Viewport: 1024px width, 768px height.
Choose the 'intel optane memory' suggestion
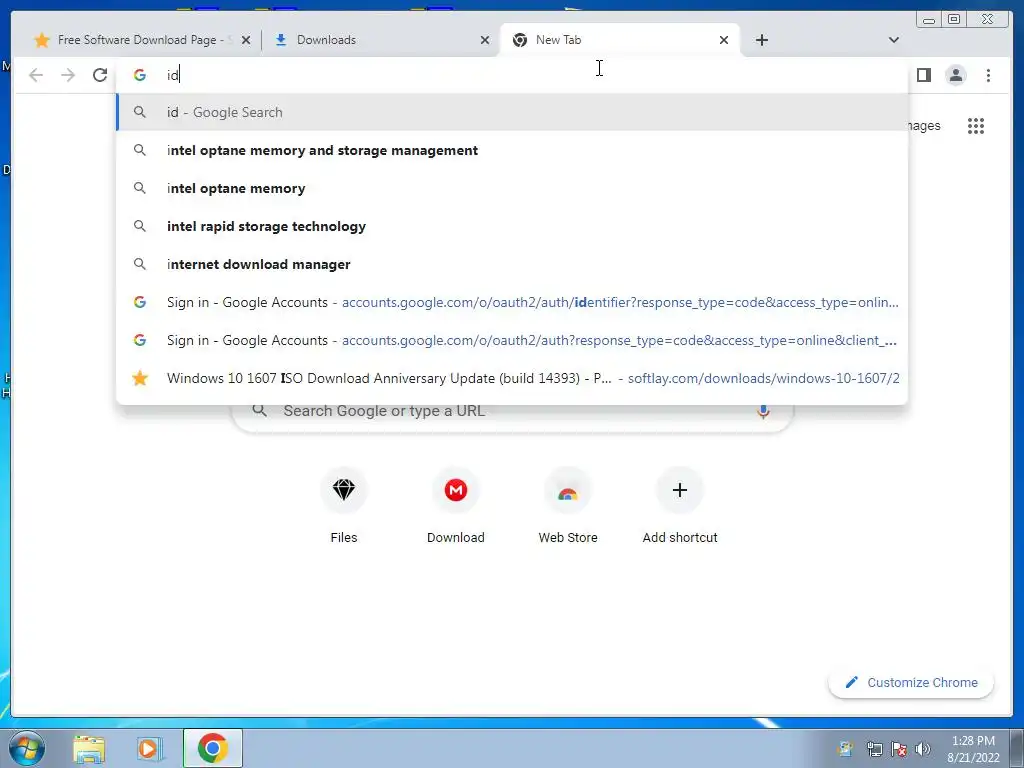click(x=512, y=188)
